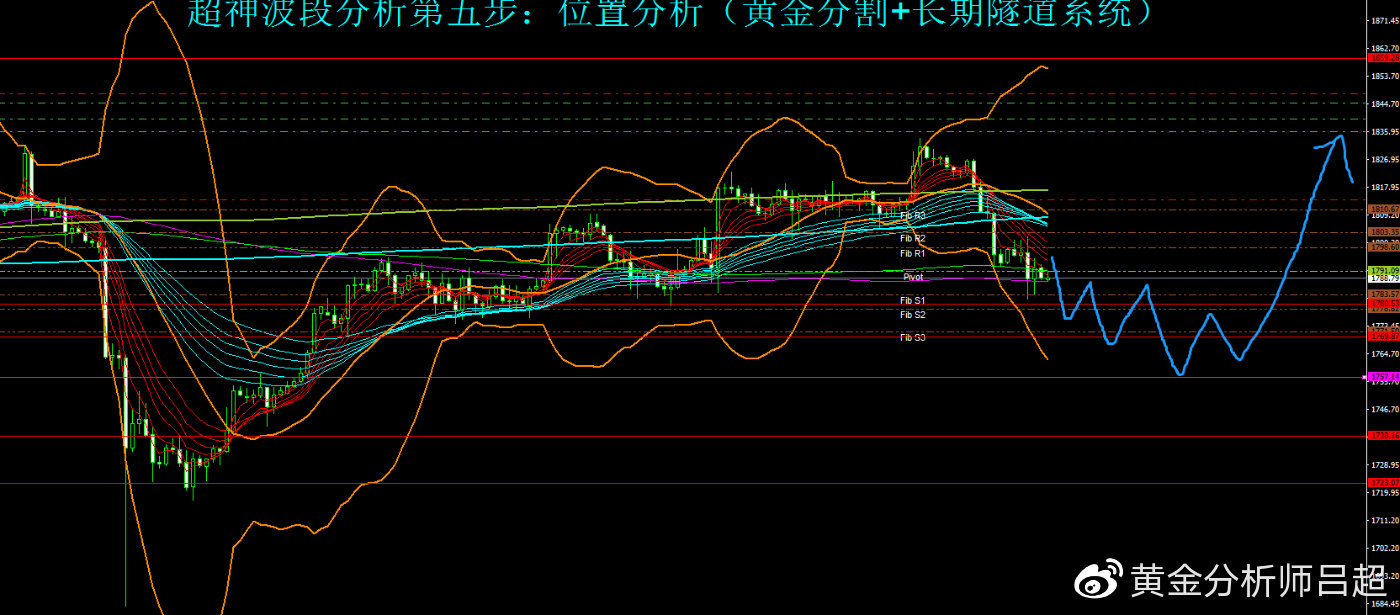
Task: Select the red 1723.07 price tag
Action: [1383, 483]
